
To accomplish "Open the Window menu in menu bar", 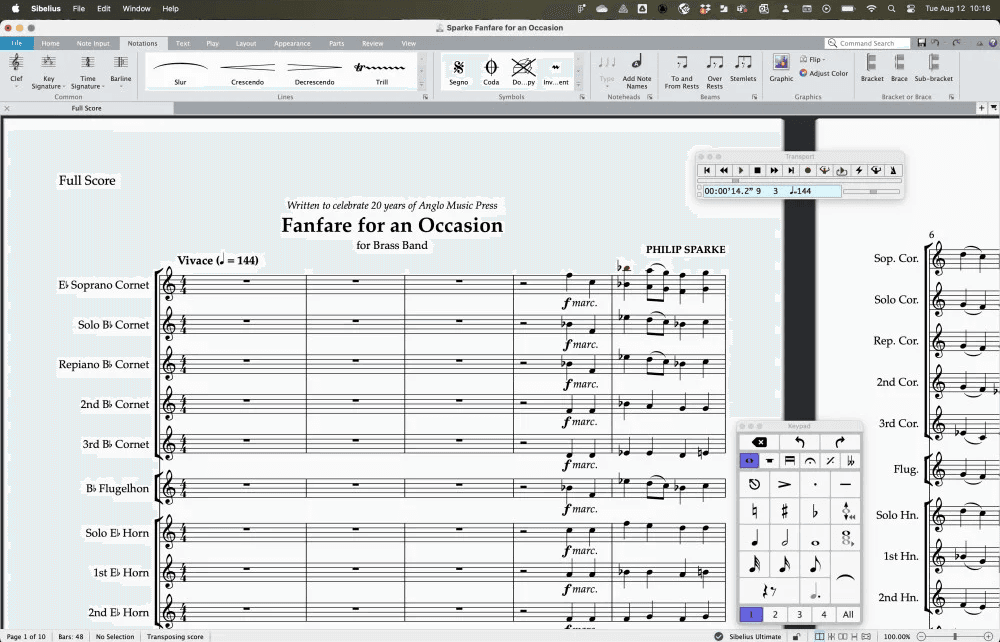I will click(136, 8).
